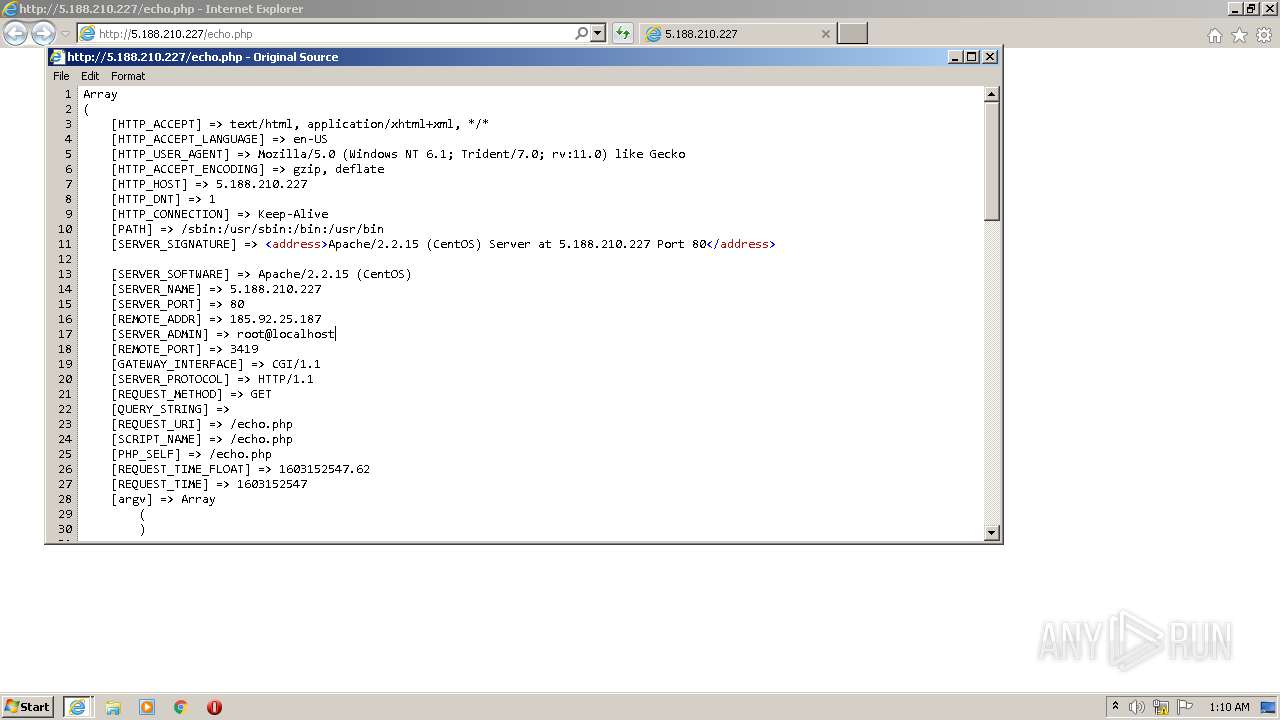The image size is (1280, 720).
Task: Open the red stop-sign taskbar icon
Action: (214, 707)
